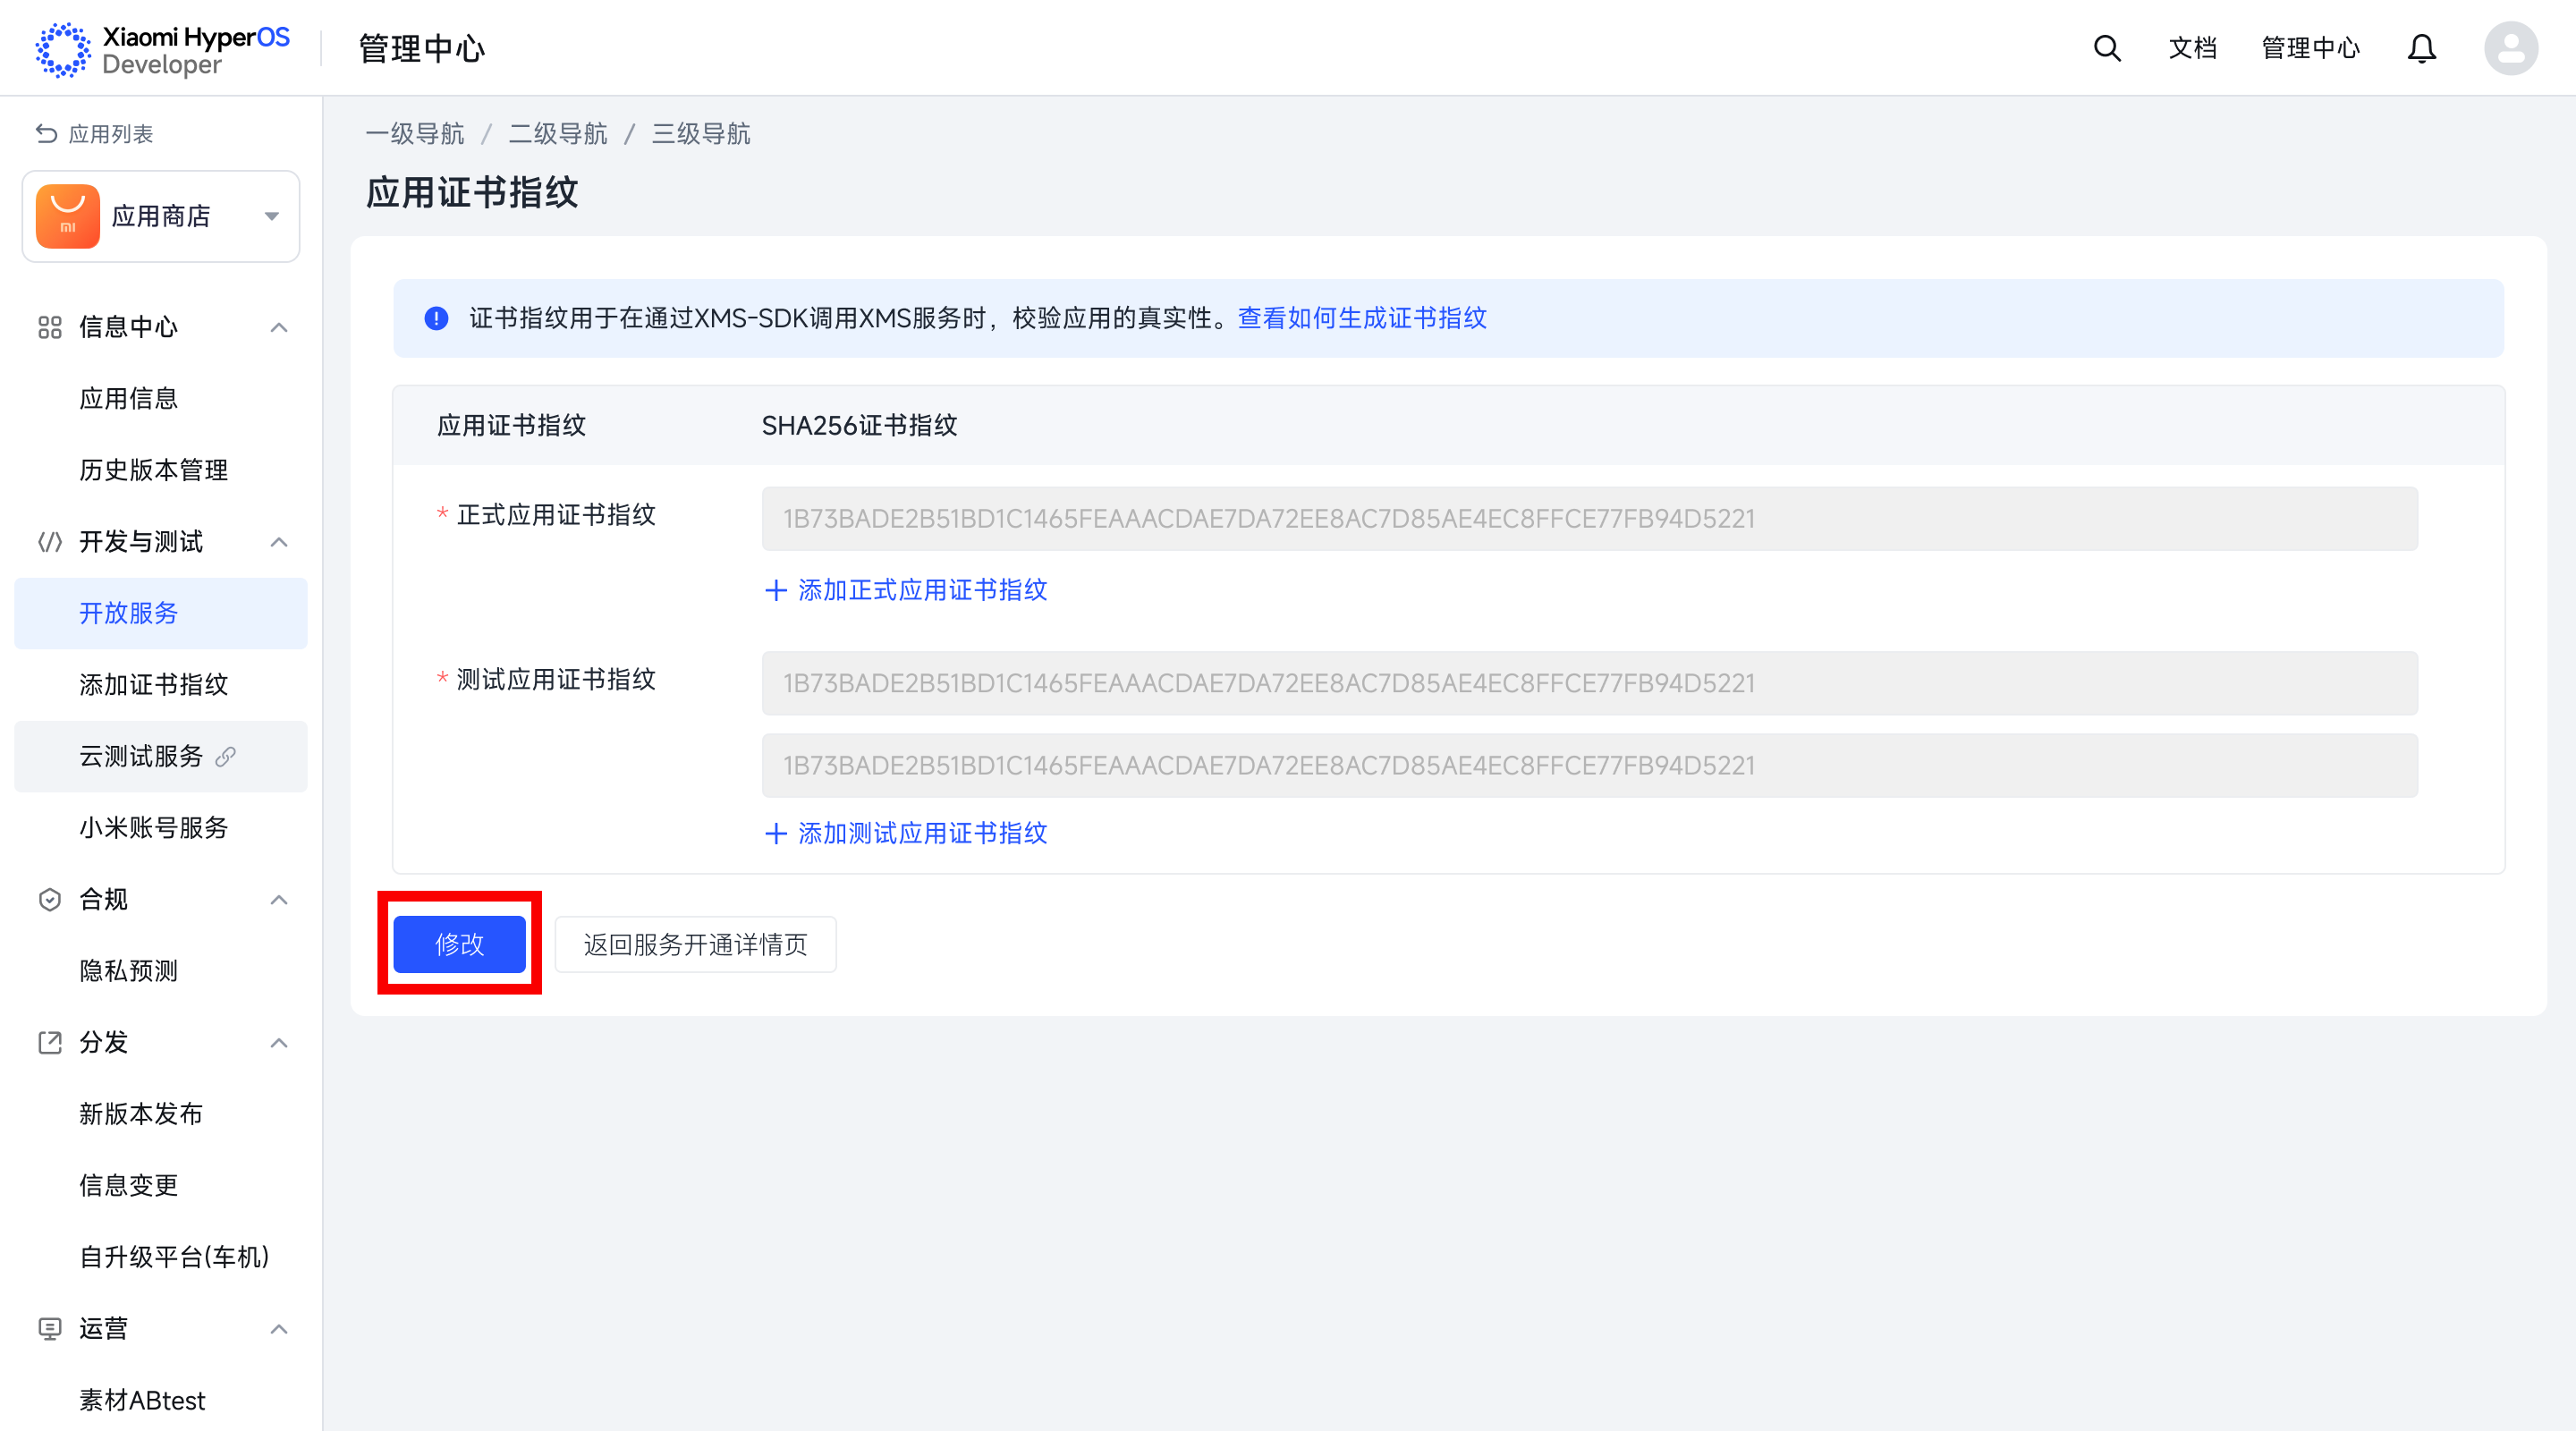Click the blue 修改 button
This screenshot has height=1431, width=2576.
click(x=459, y=944)
